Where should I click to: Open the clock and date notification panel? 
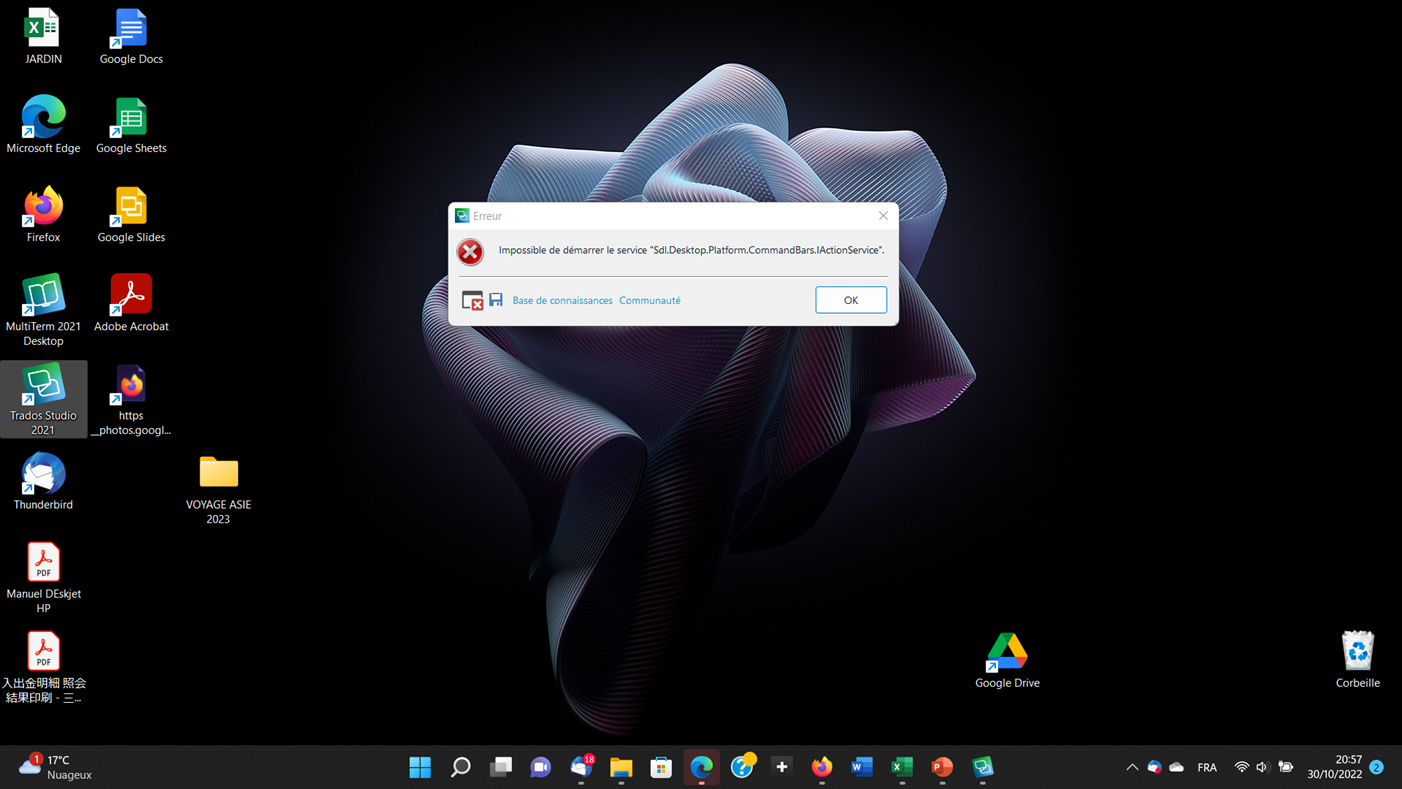(1334, 767)
